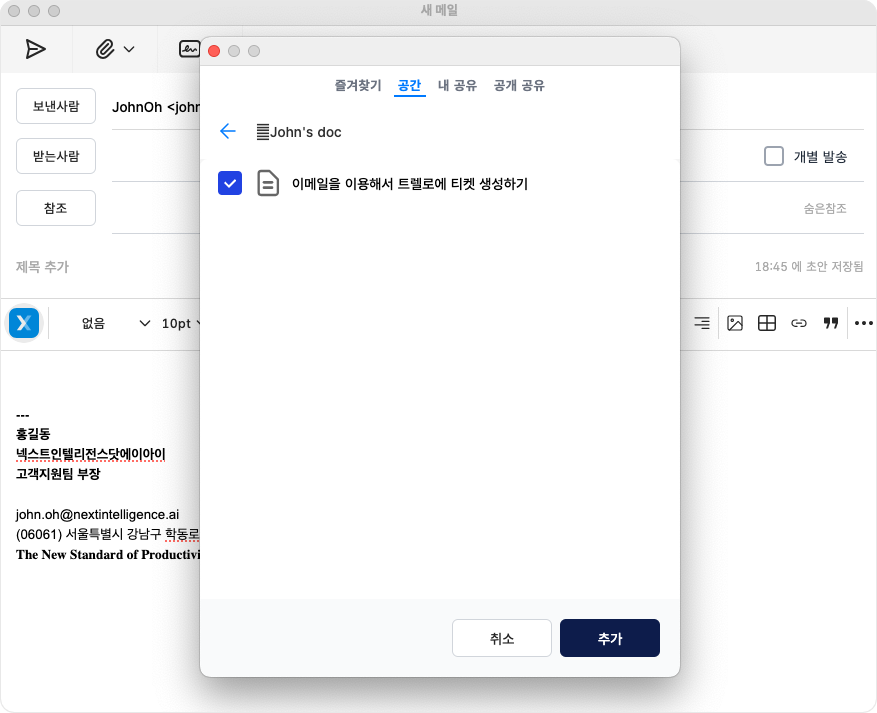Select the 공간 tab
This screenshot has height=713, width=877.
[x=409, y=86]
